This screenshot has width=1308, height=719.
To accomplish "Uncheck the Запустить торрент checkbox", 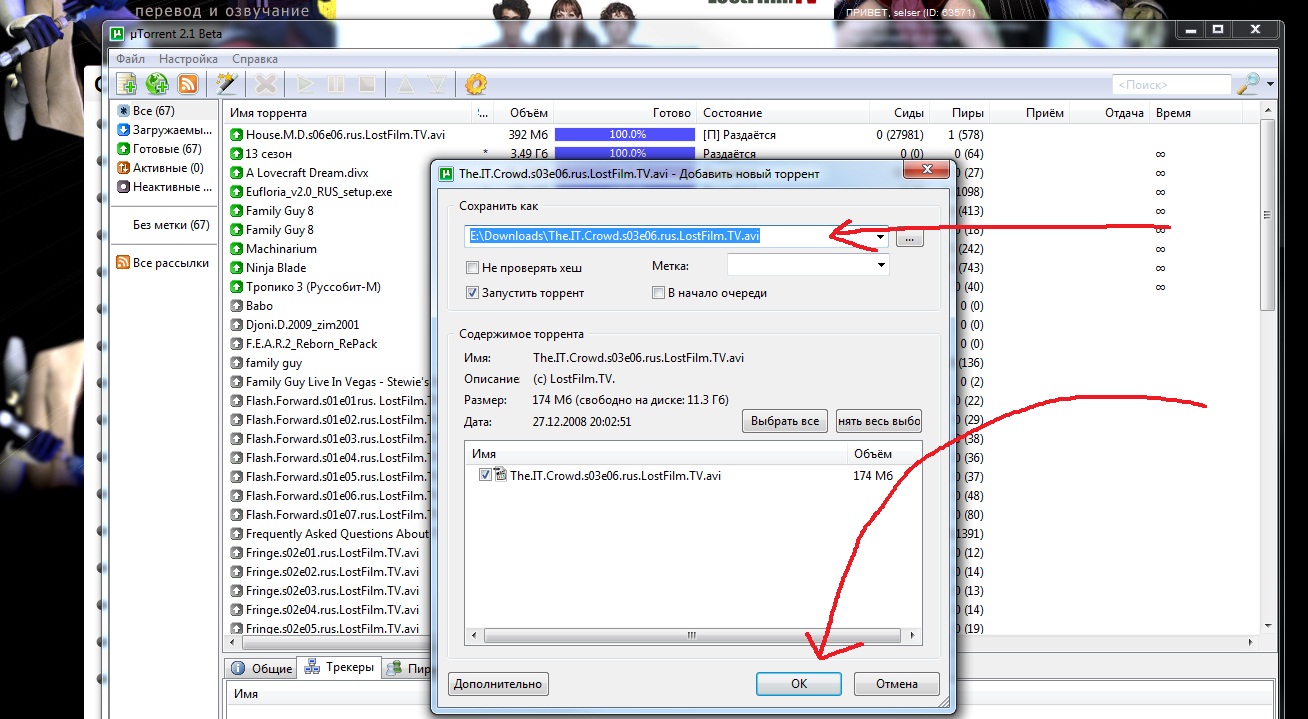I will click(x=472, y=293).
